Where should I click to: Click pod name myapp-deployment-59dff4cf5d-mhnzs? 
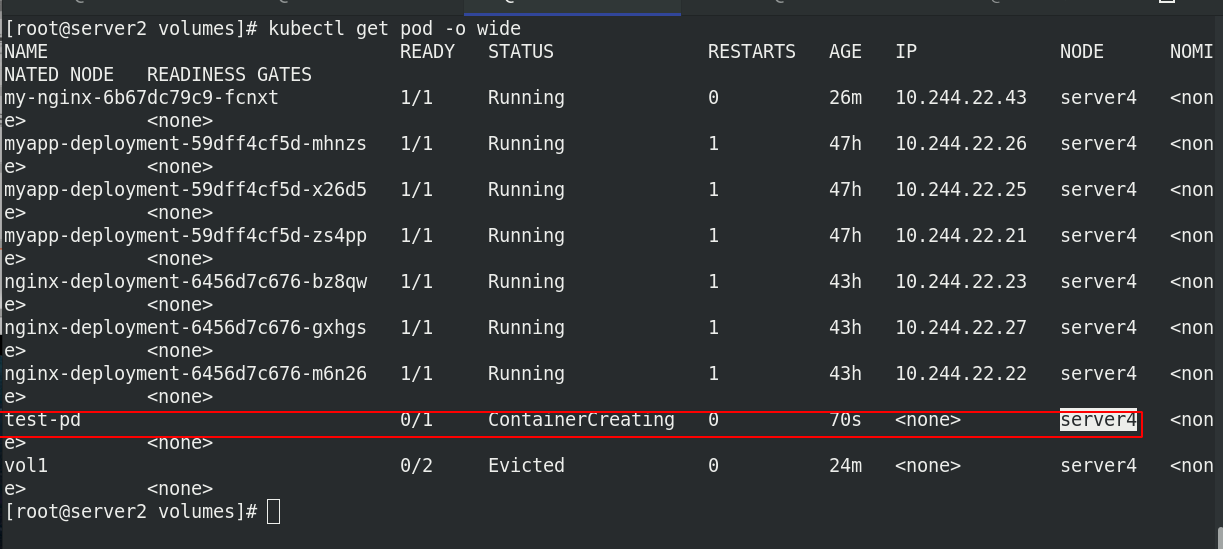pyautogui.click(x=185, y=144)
